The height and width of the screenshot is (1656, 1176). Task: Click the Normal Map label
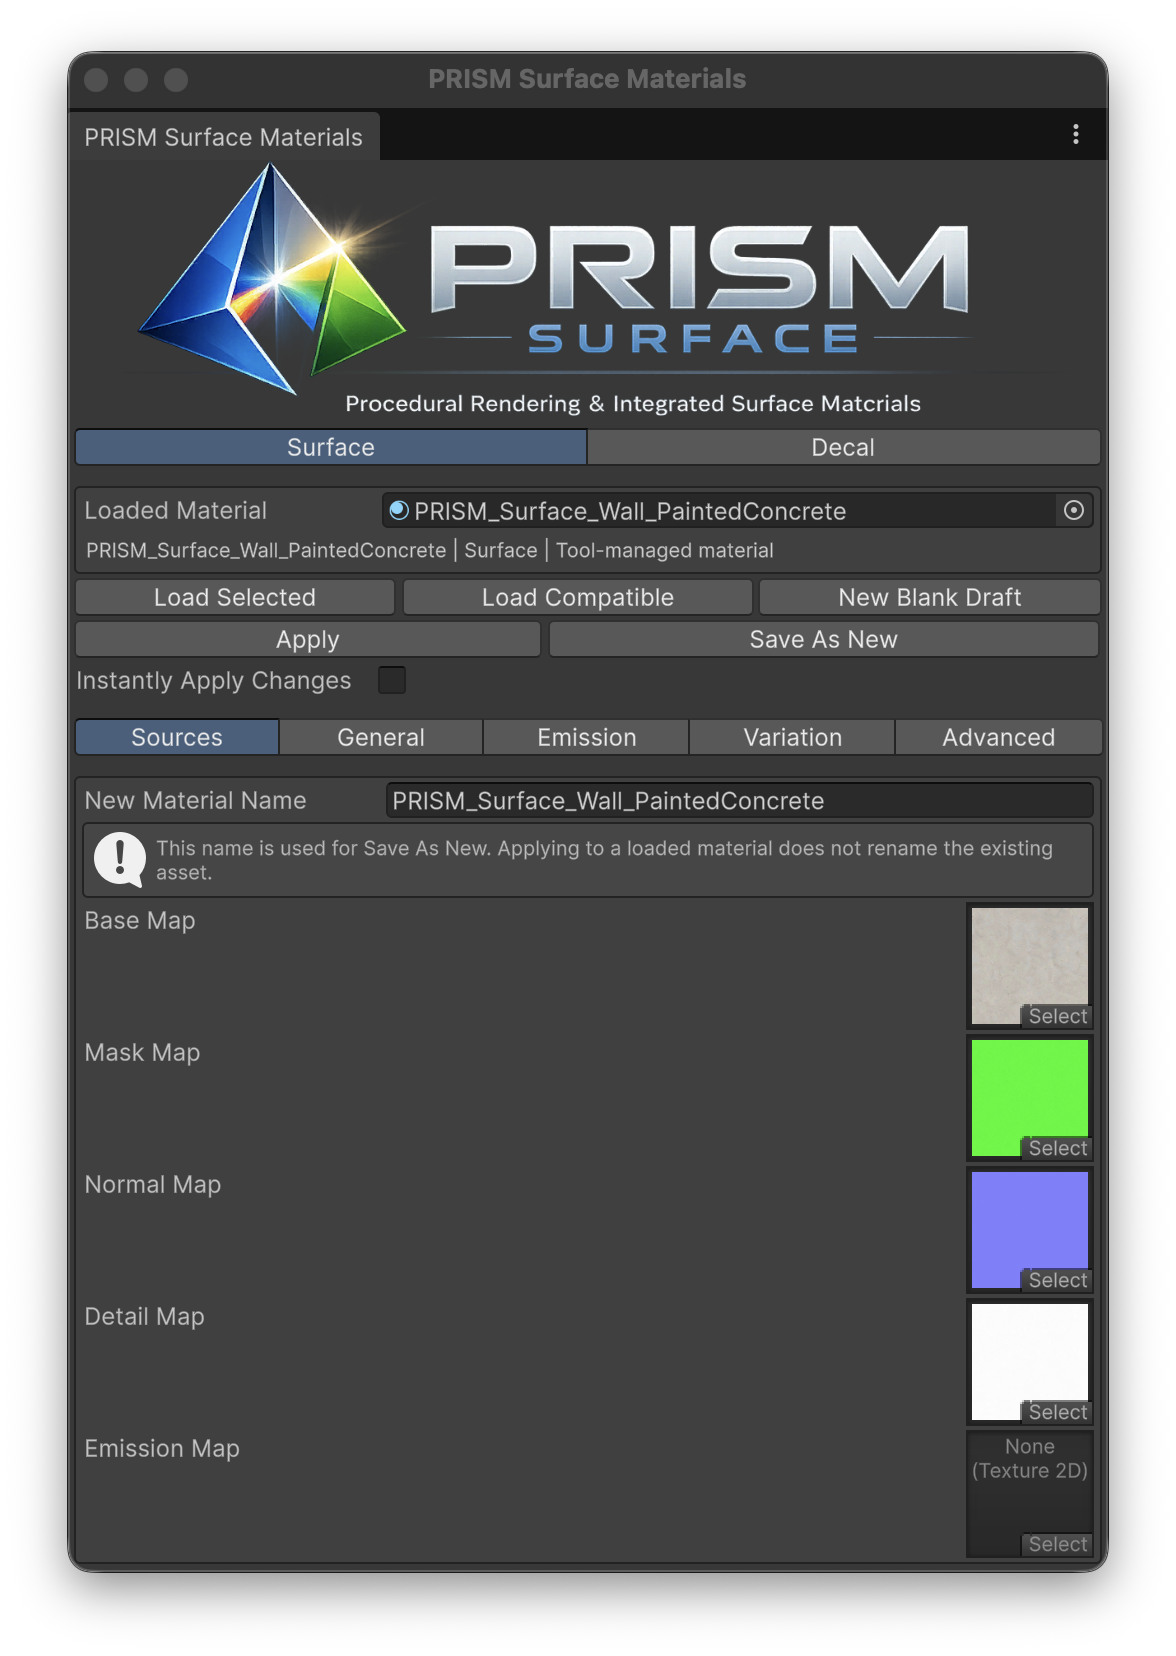coord(153,1185)
